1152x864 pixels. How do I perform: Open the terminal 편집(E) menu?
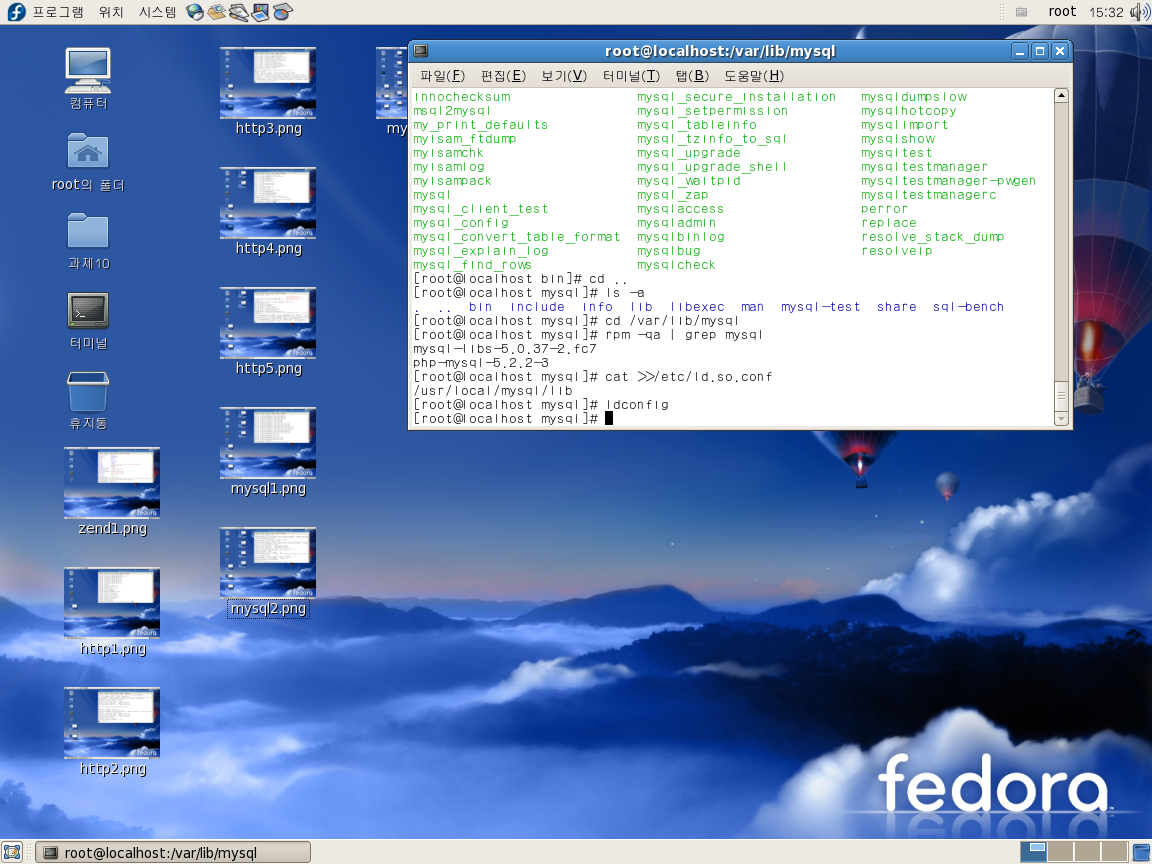pos(503,76)
